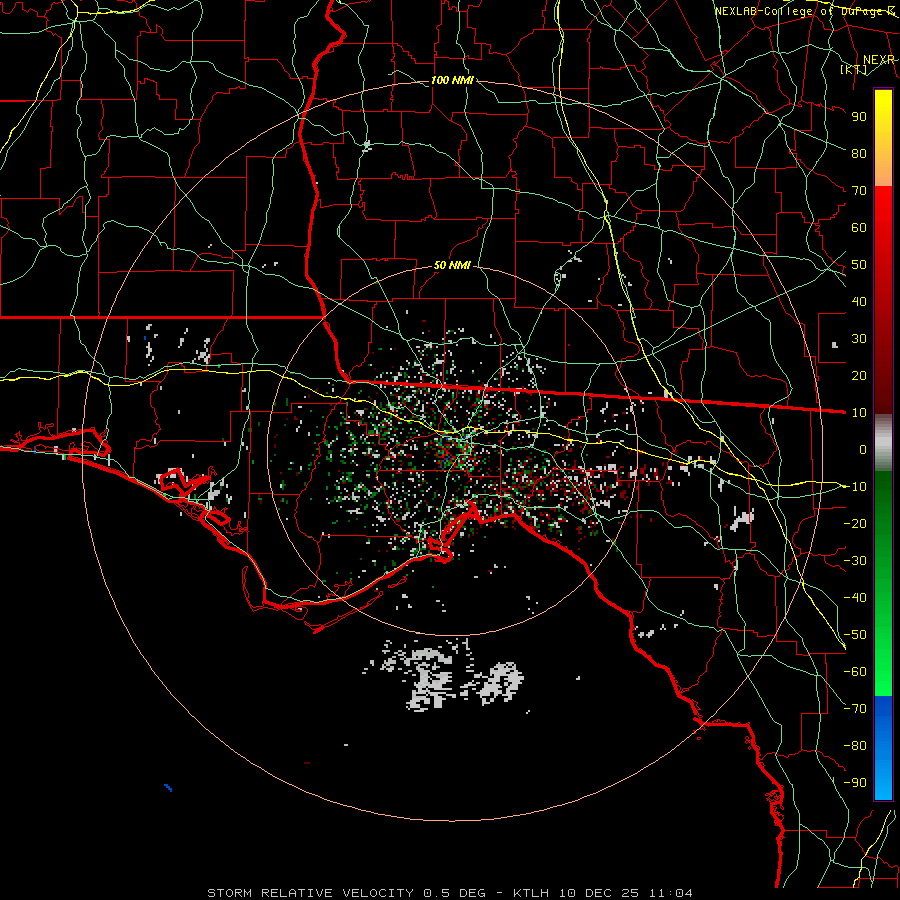
Task: Click the 0.5 DEG elevation text in footer
Action: pyautogui.click(x=455, y=893)
